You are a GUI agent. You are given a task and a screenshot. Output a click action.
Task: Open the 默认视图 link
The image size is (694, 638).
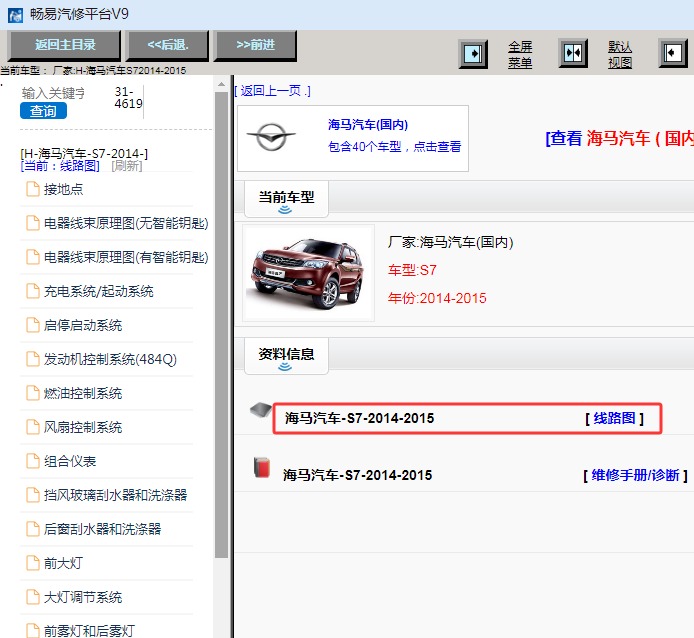coord(620,54)
